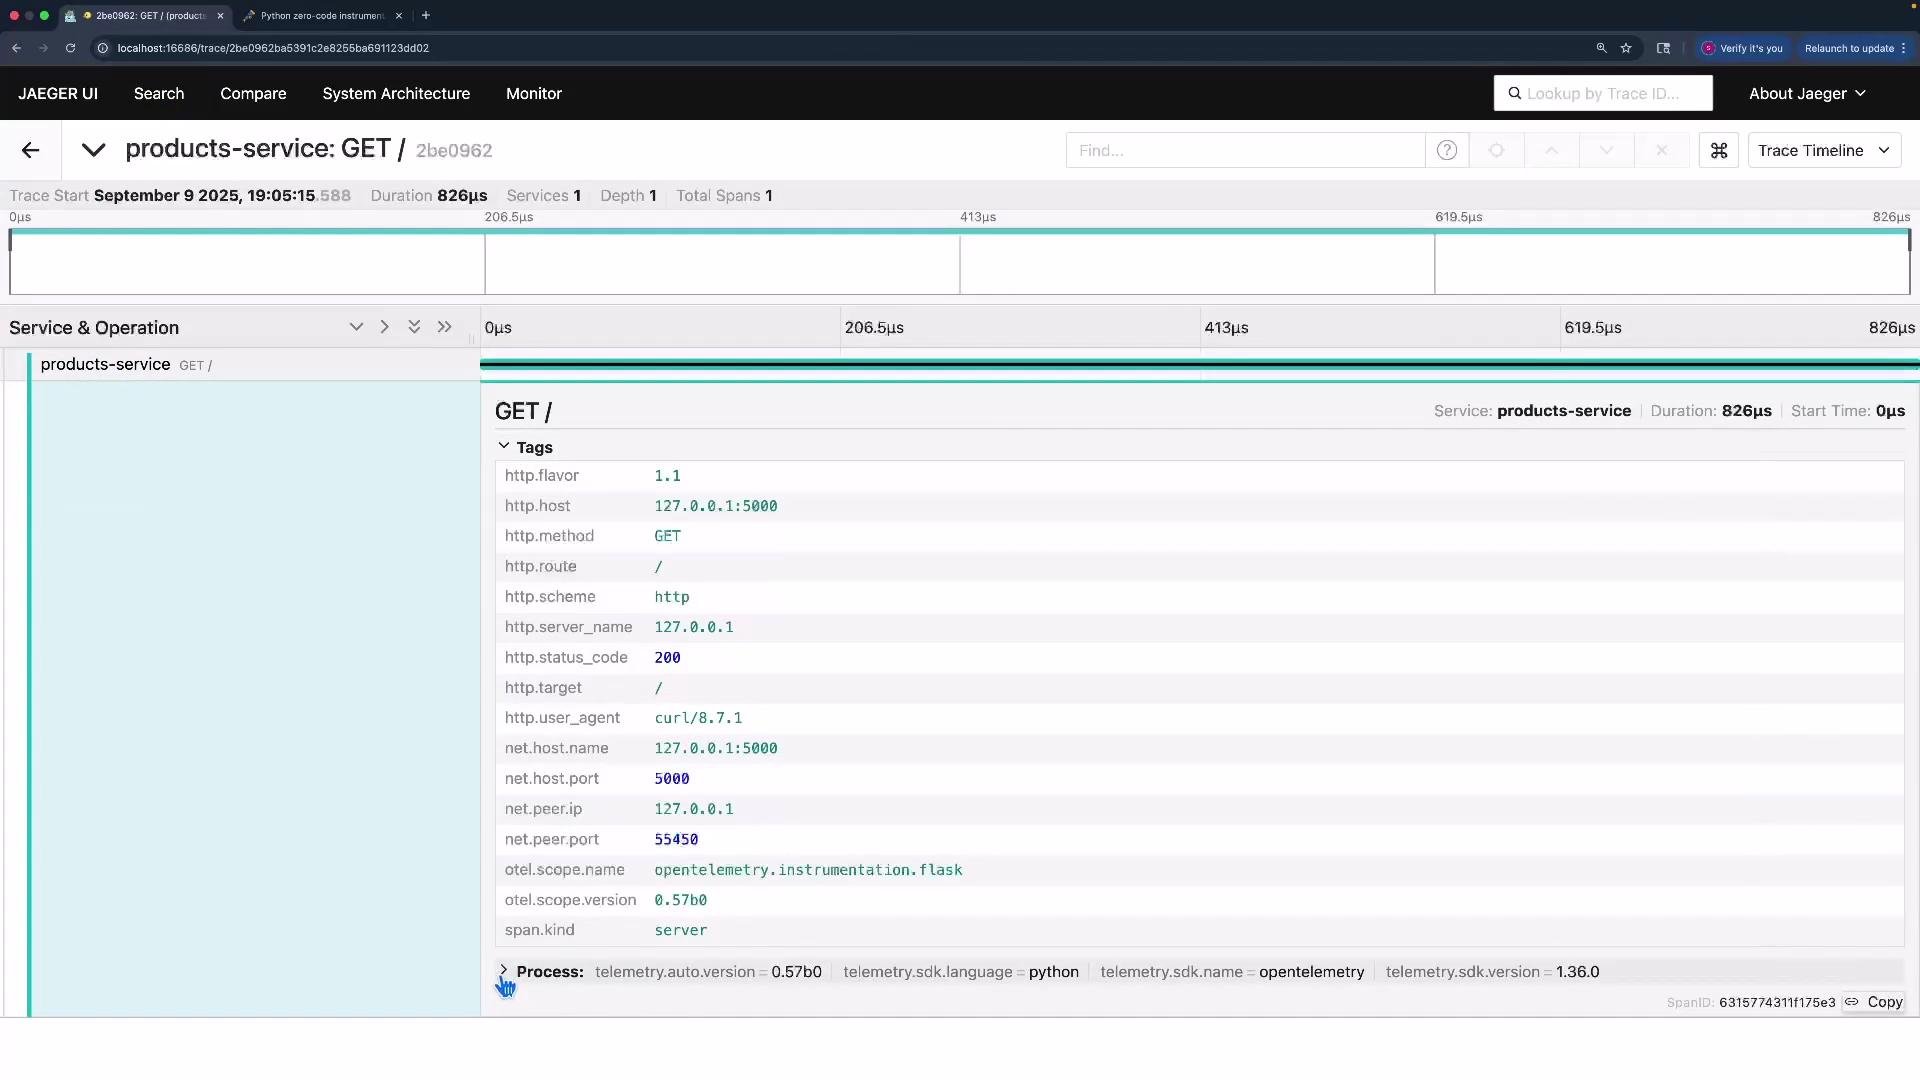
Task: Close the Python zero-code tab
Action: click(399, 16)
